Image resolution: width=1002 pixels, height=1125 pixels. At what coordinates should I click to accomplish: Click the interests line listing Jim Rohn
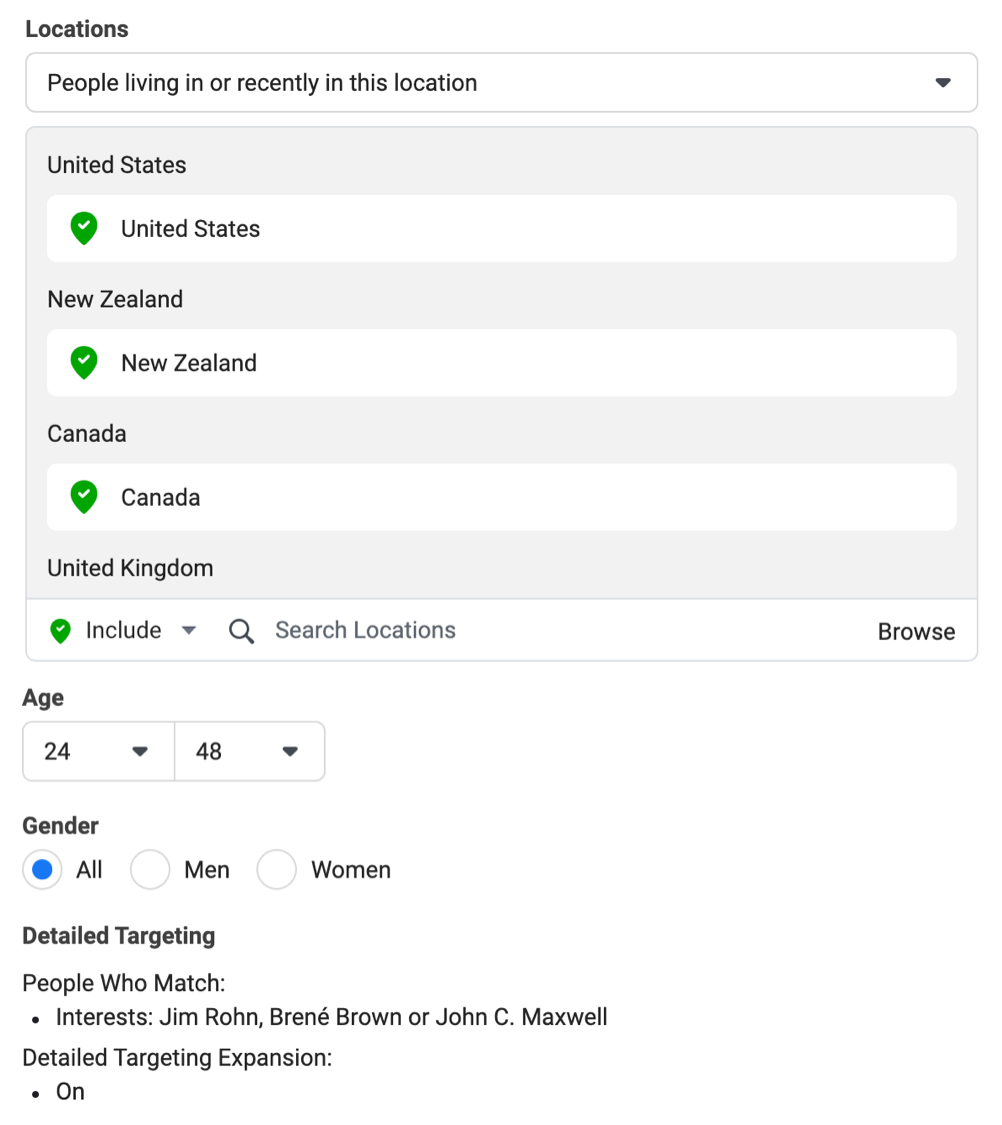[x=331, y=1018]
